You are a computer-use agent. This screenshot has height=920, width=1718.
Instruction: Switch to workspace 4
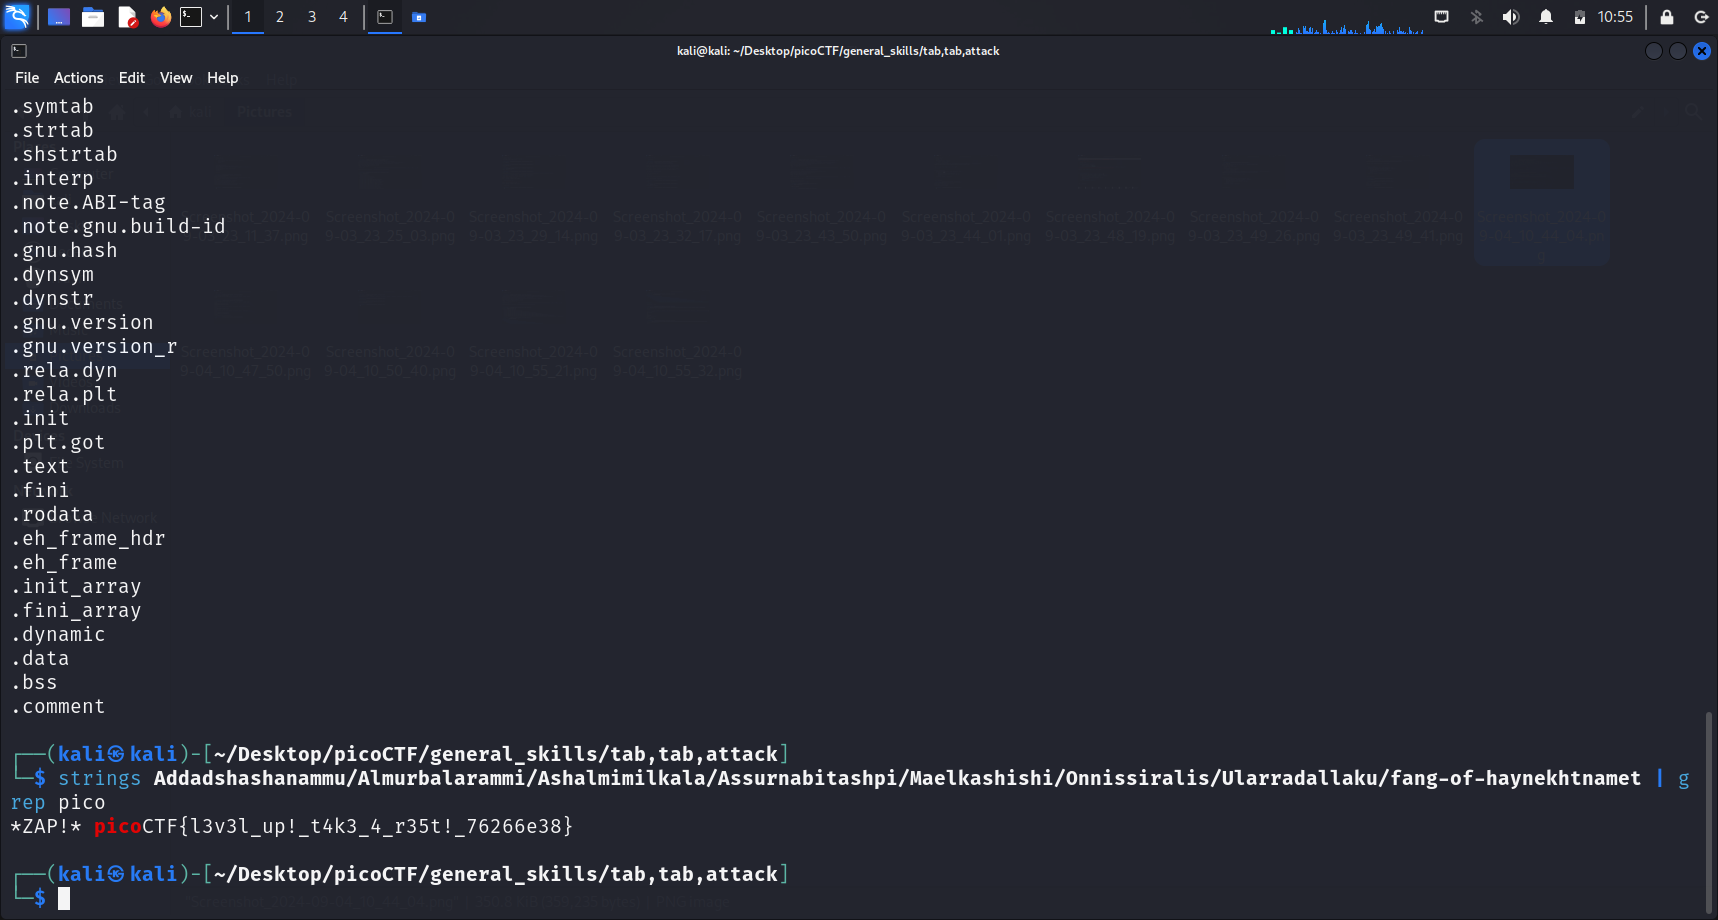point(343,17)
